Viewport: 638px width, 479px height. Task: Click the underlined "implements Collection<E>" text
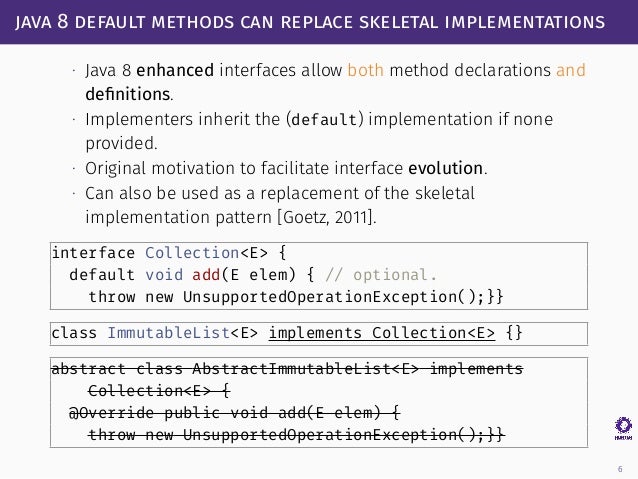point(382,333)
